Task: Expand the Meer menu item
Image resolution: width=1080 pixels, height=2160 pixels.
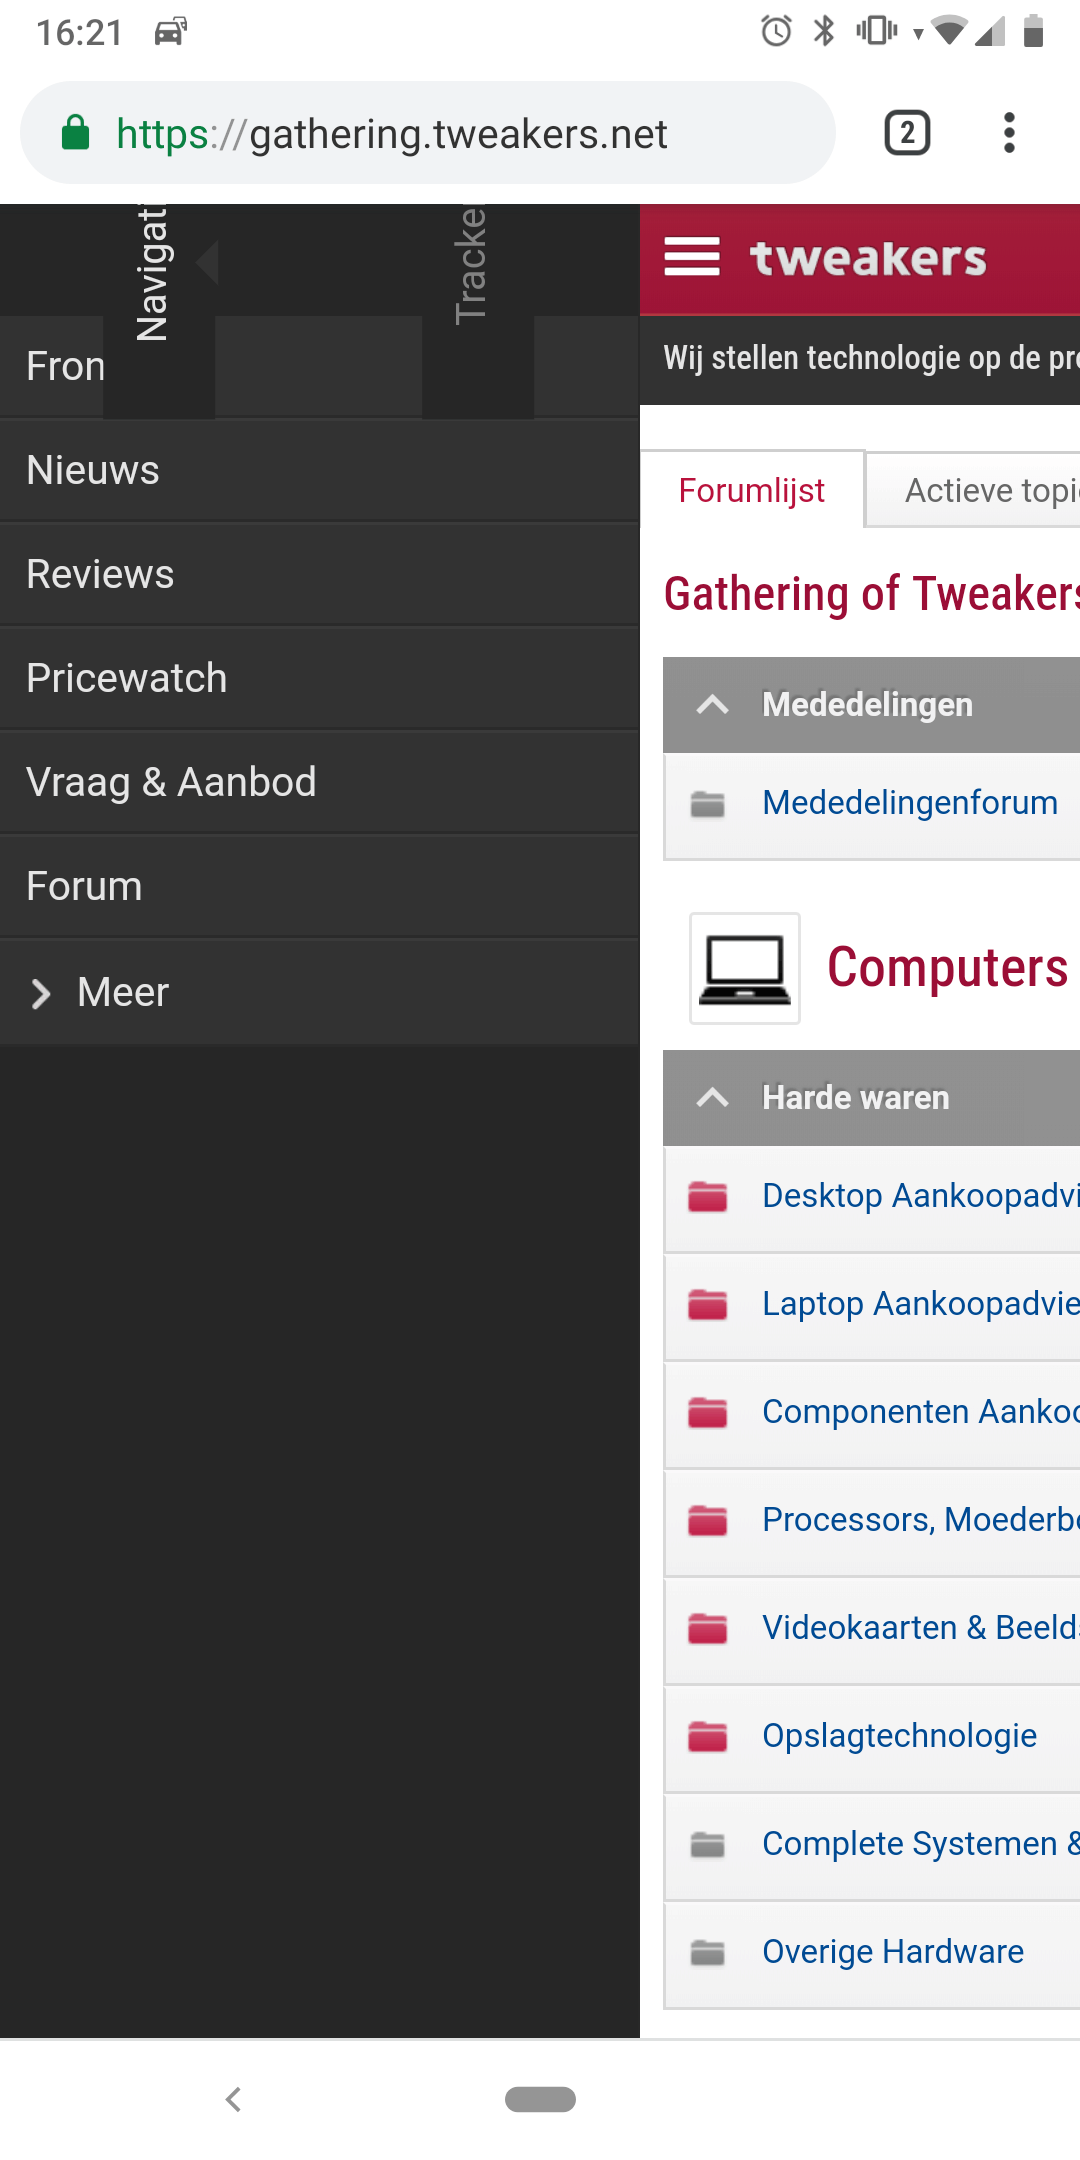Action: (100, 993)
